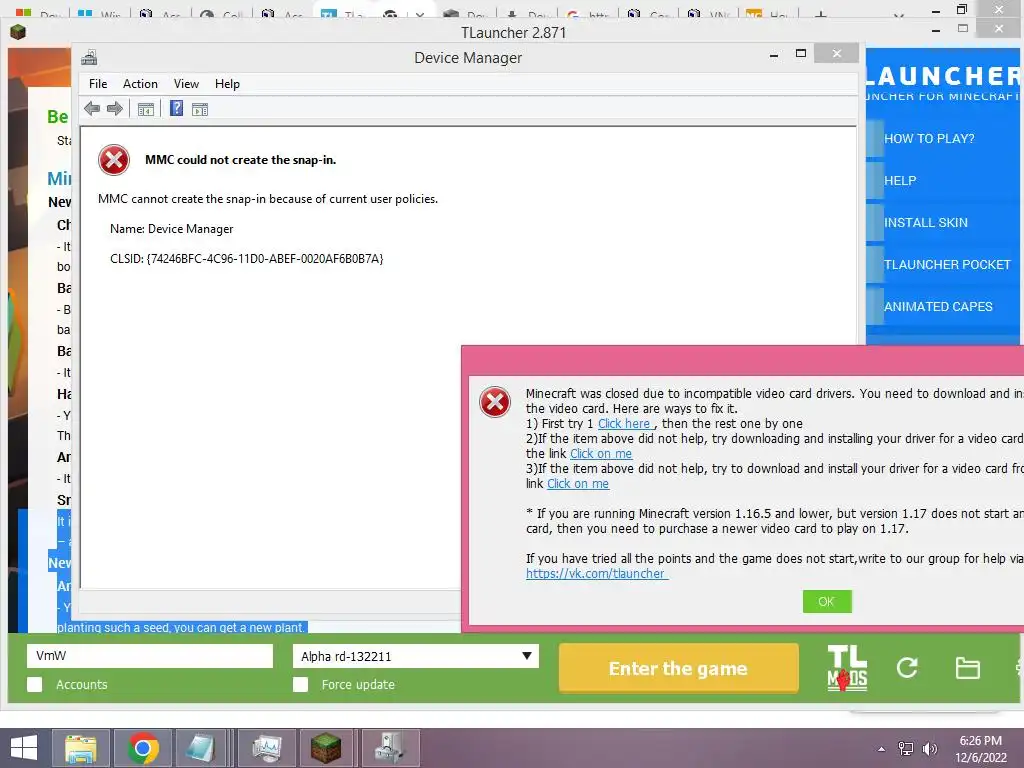The image size is (1024, 768).
Task: Open the File menu in Device Manager
Action: (98, 84)
